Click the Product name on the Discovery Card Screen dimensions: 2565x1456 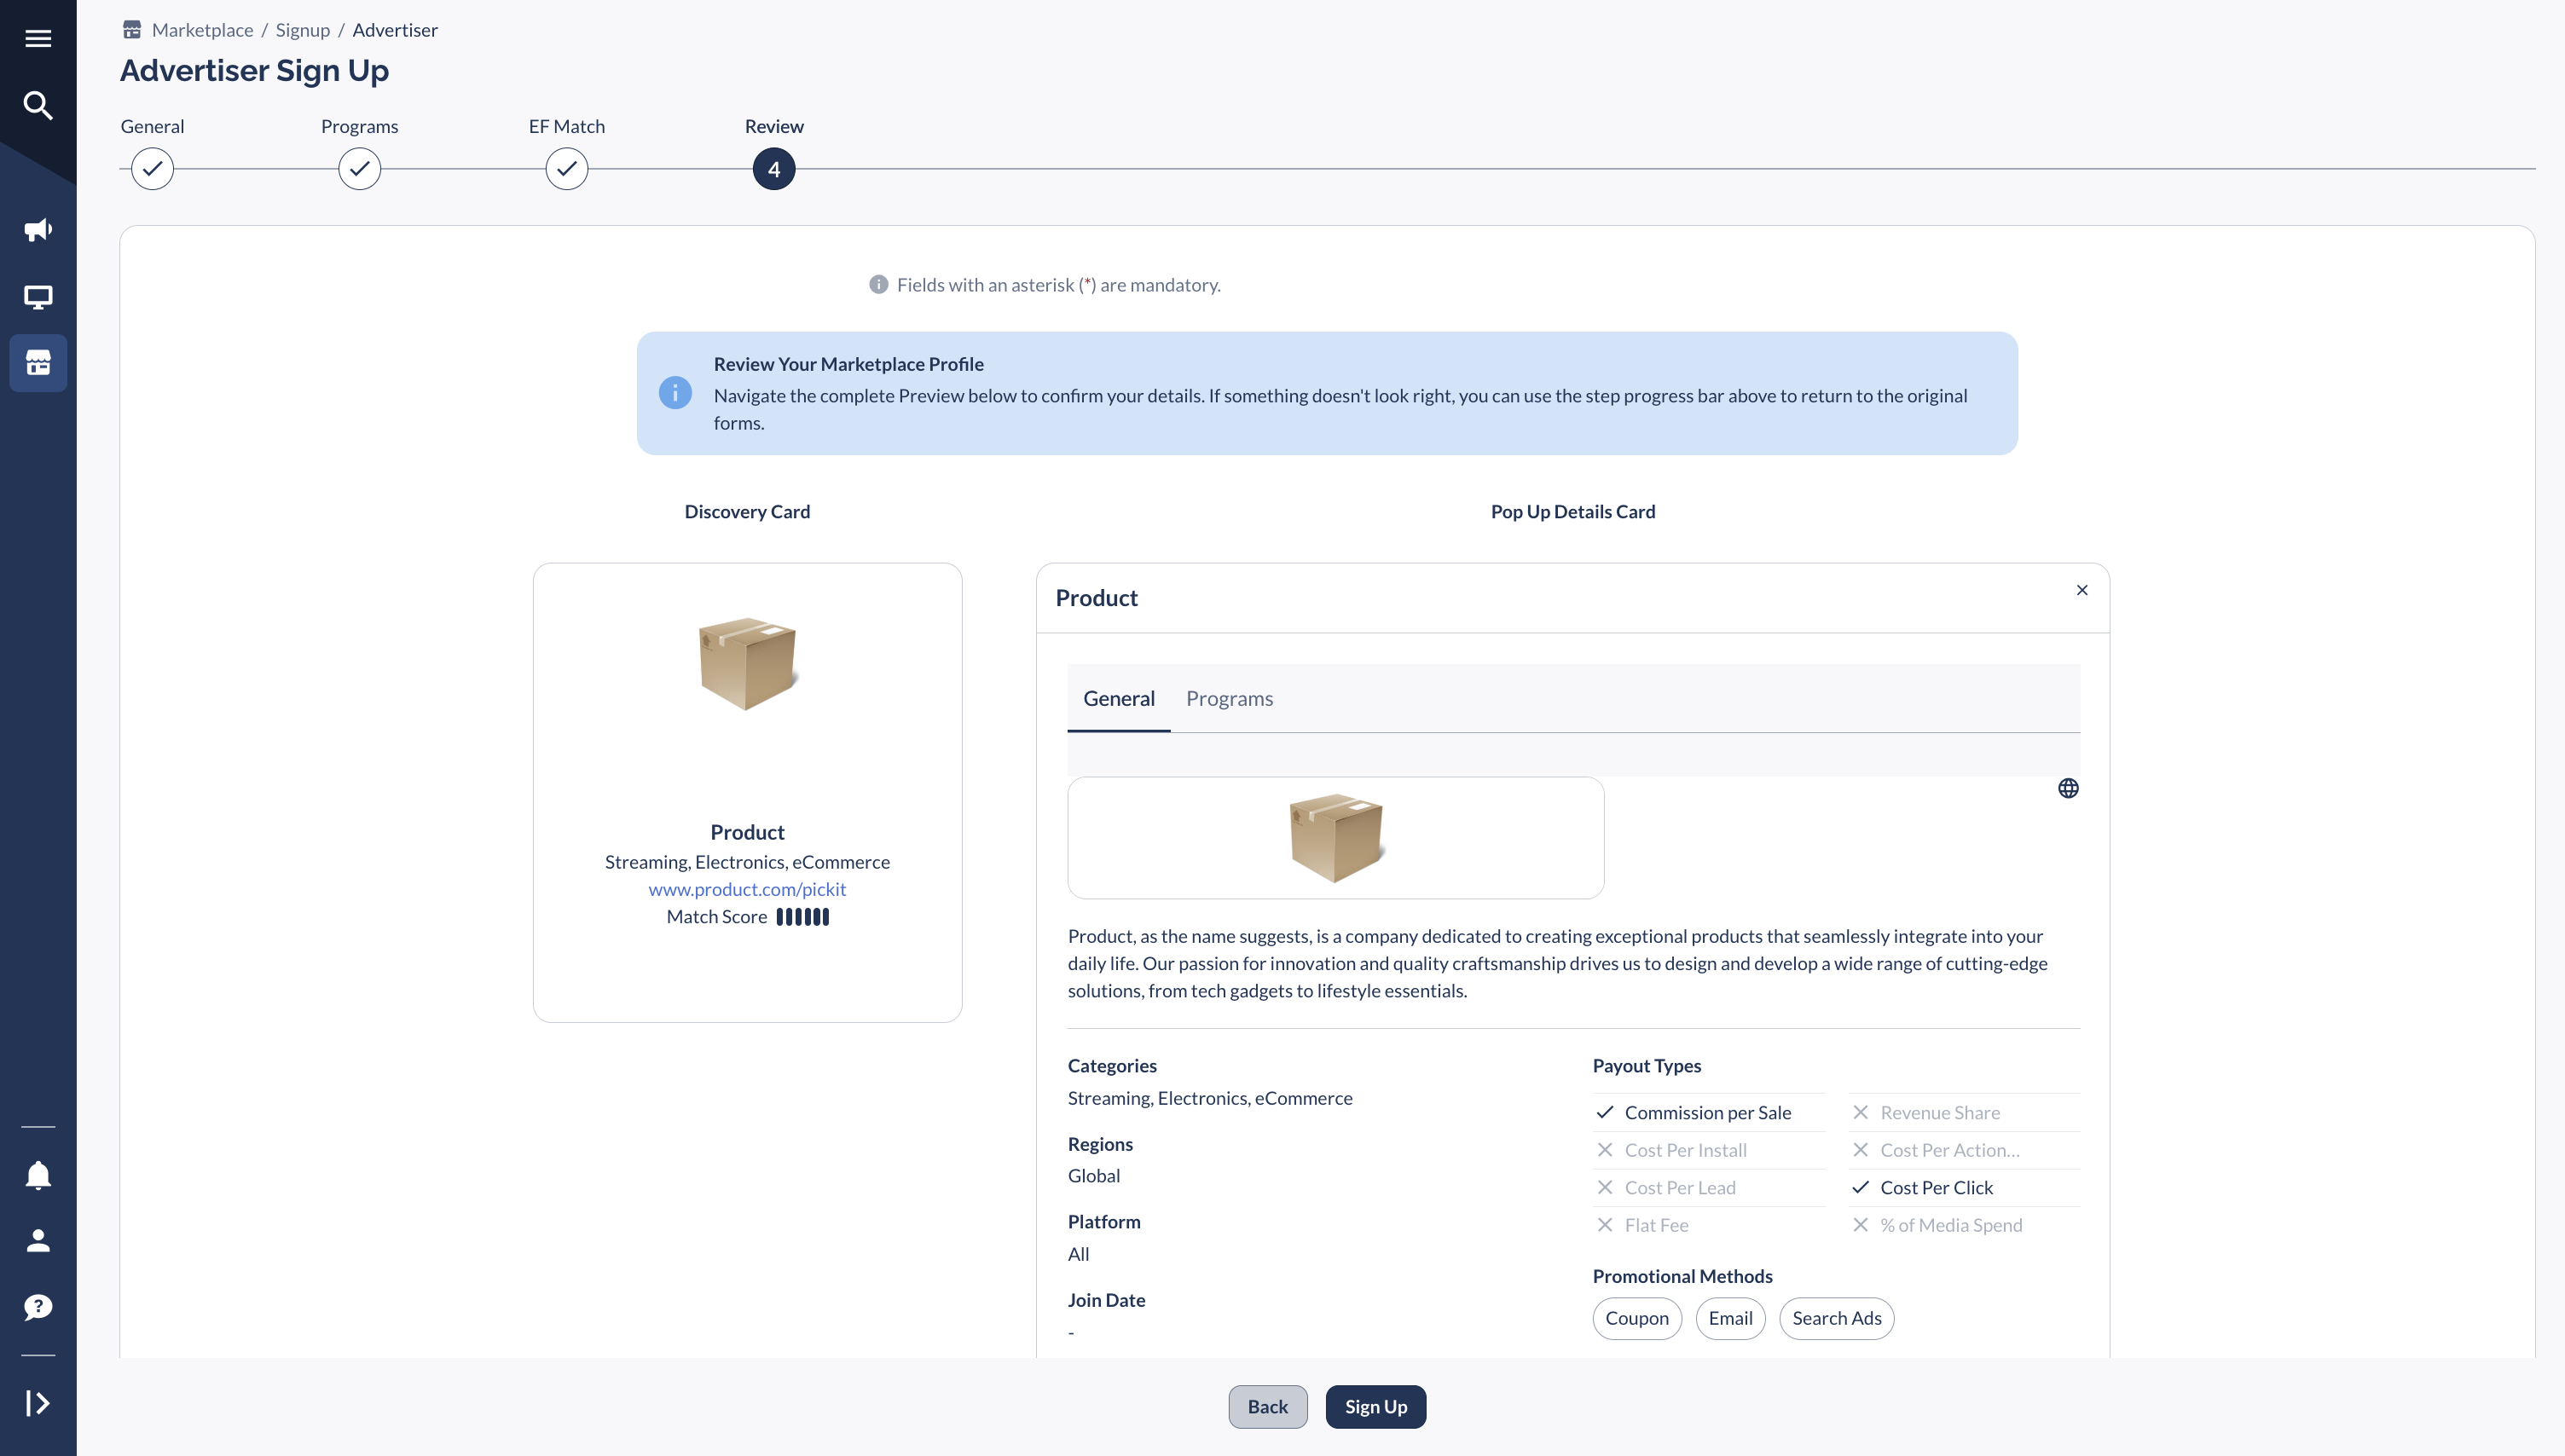[747, 832]
